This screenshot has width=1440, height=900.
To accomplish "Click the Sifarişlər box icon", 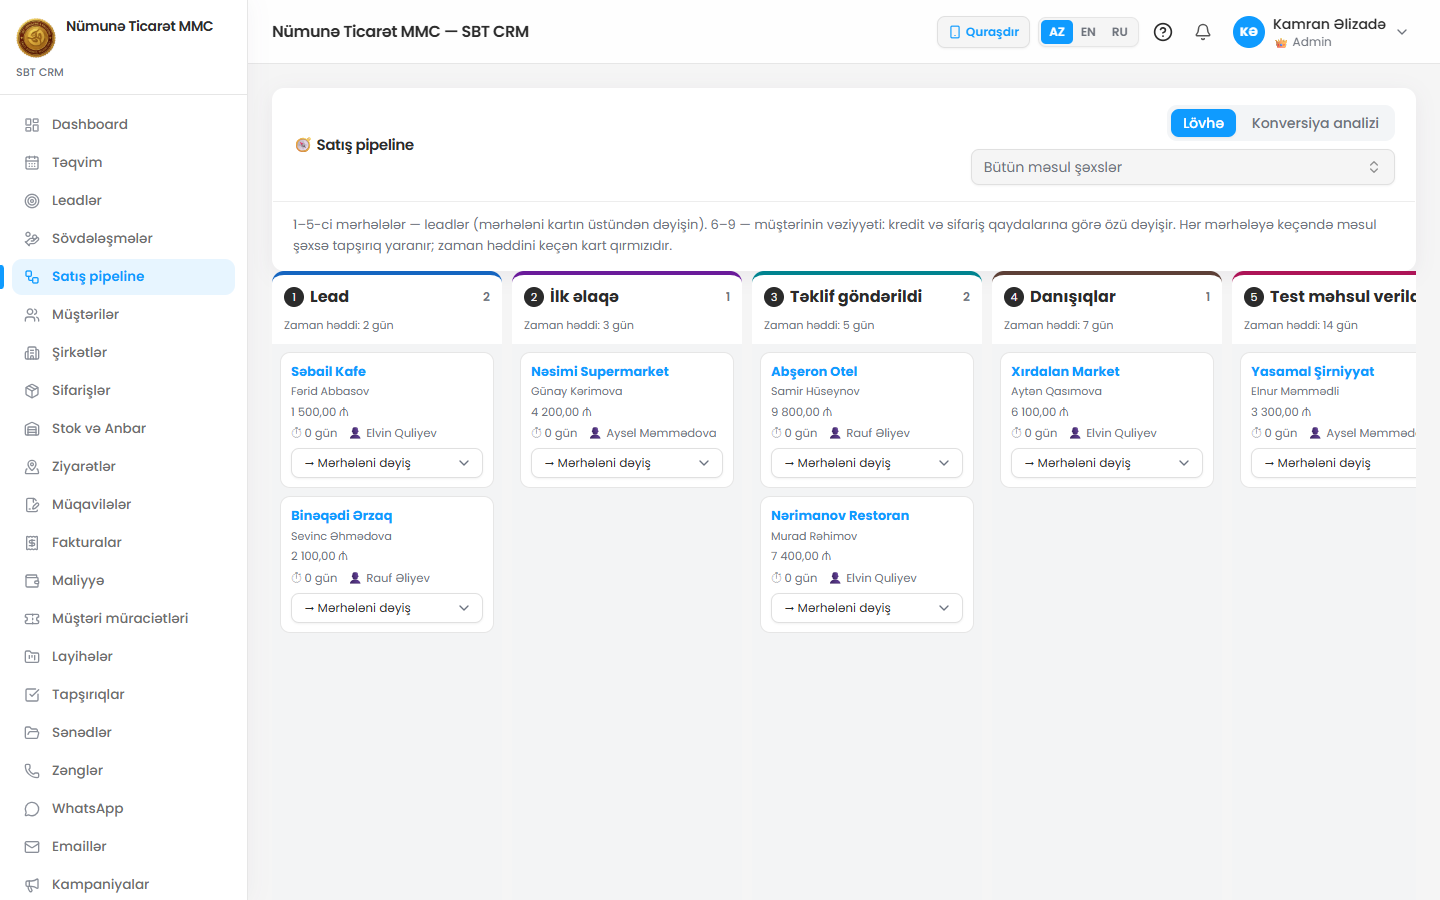I will coord(32,391).
